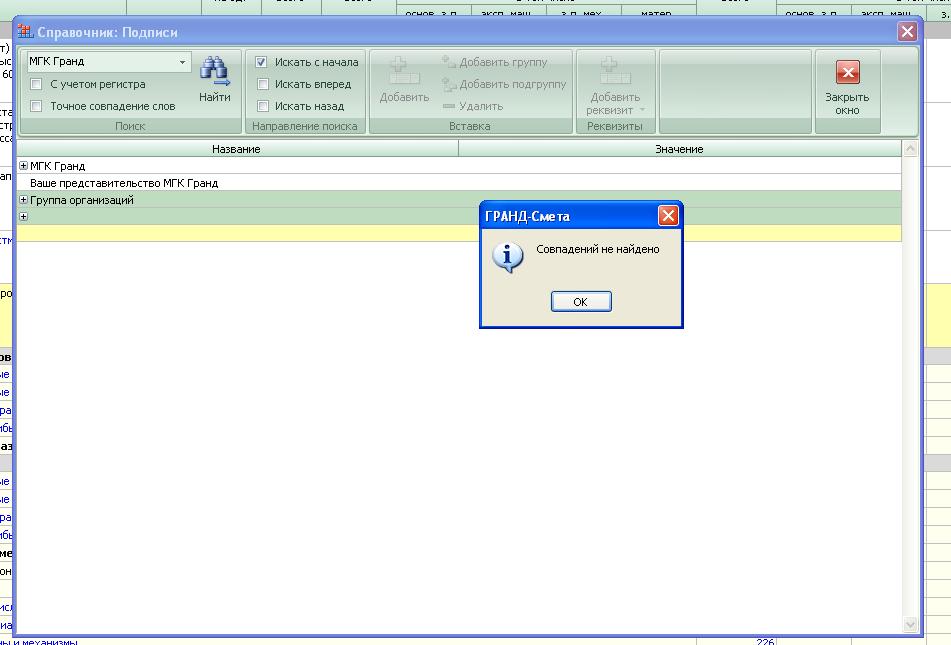This screenshot has height=645, width=951.
Task: Click the Добавить подгруппу toolbar item
Action: point(504,84)
